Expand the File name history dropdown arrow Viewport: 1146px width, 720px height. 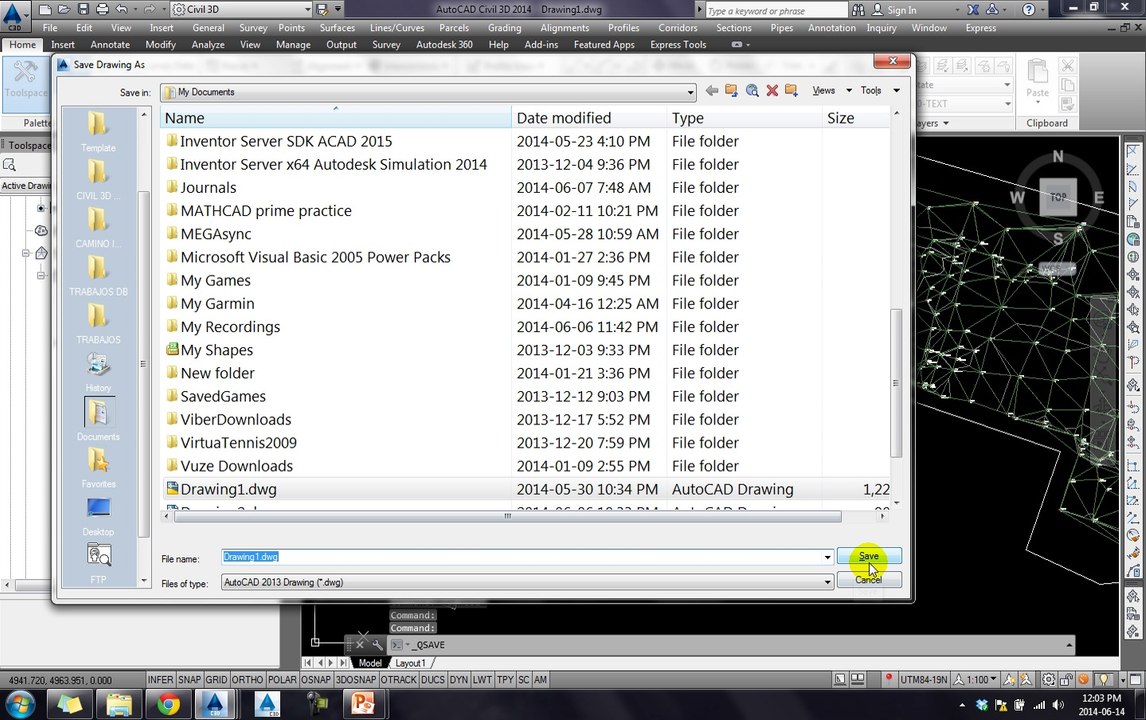[x=827, y=557]
